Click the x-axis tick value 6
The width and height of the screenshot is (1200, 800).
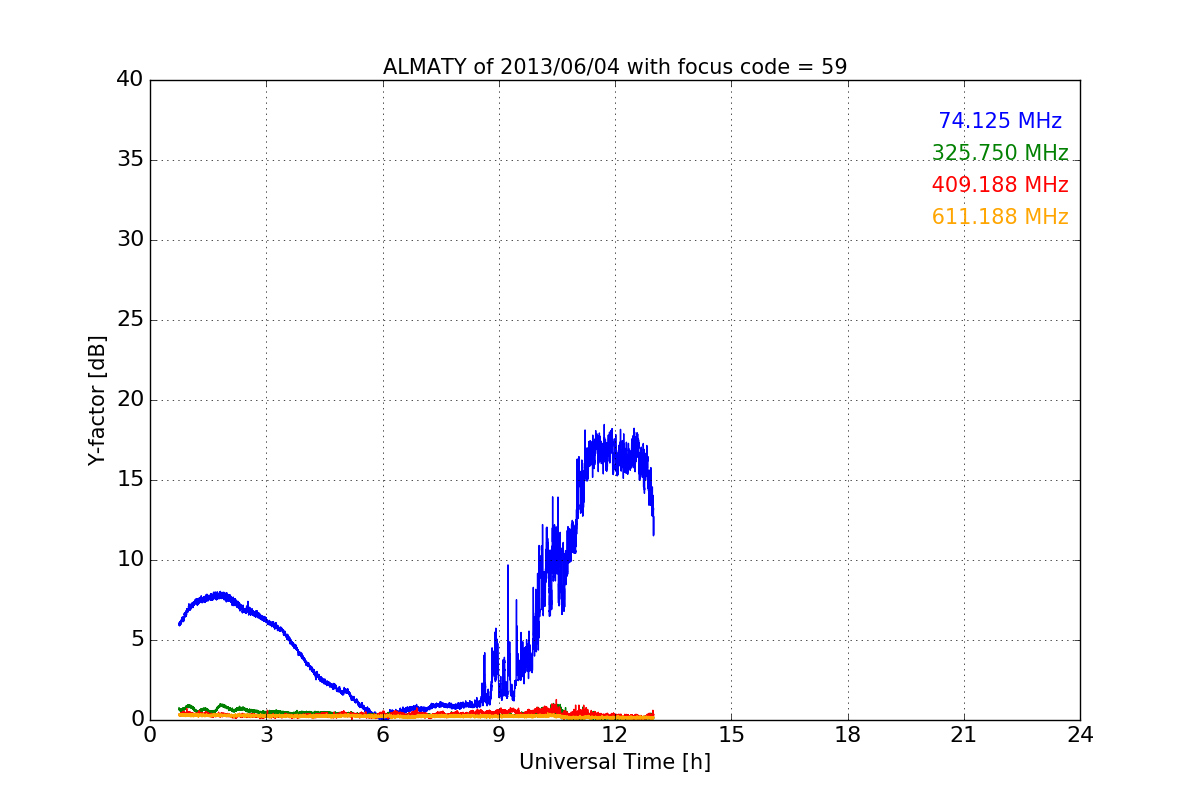[x=383, y=735]
